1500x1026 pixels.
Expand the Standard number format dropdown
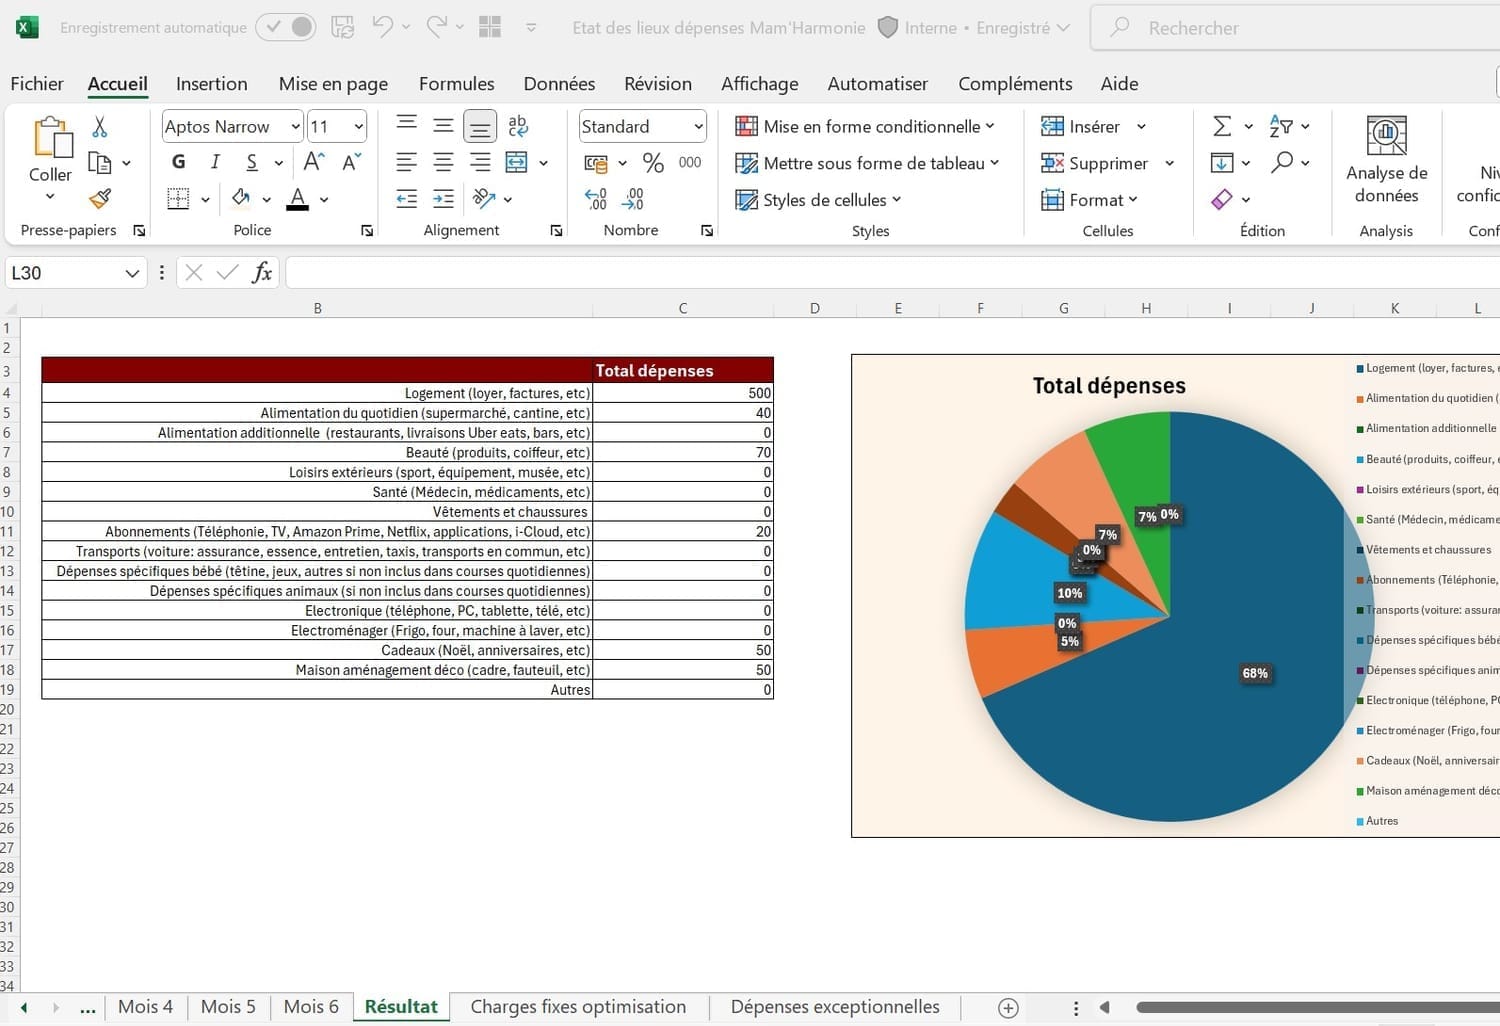click(698, 127)
